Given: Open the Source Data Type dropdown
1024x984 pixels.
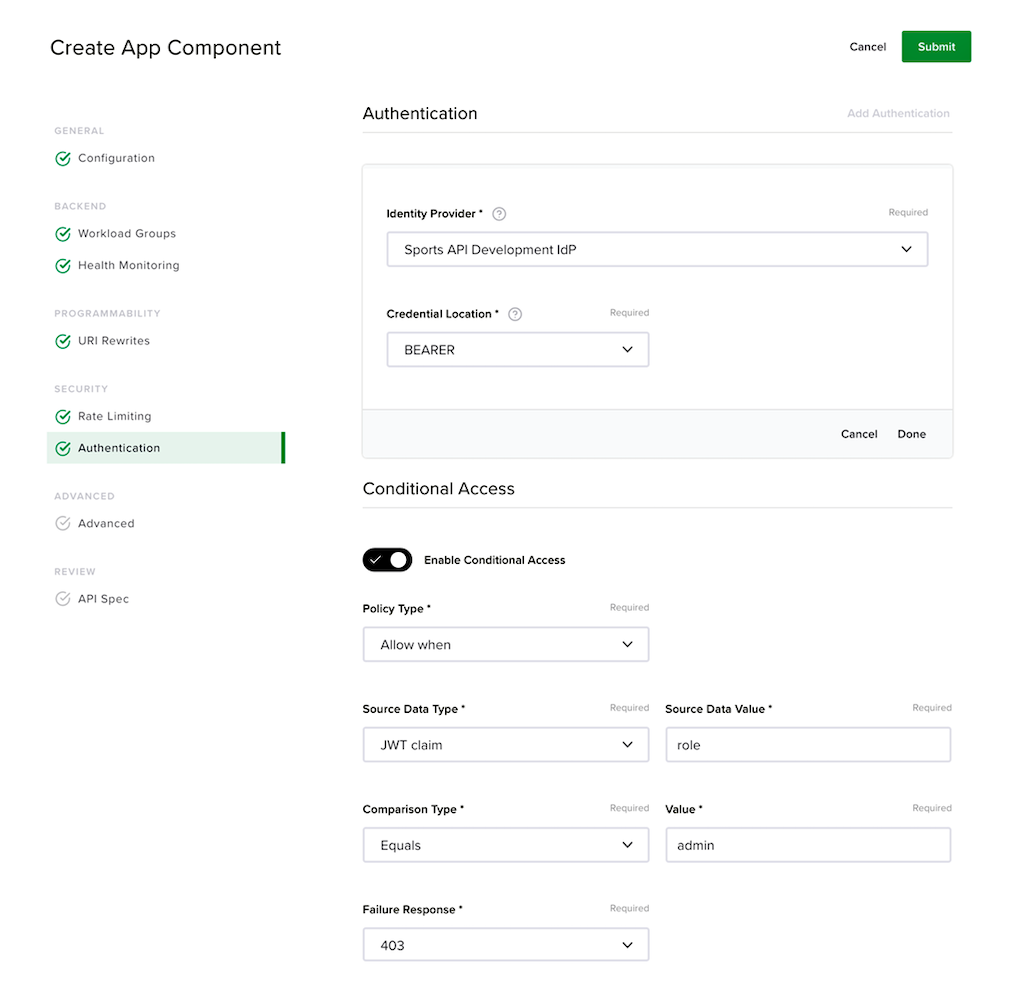Looking at the screenshot, I should tap(505, 745).
